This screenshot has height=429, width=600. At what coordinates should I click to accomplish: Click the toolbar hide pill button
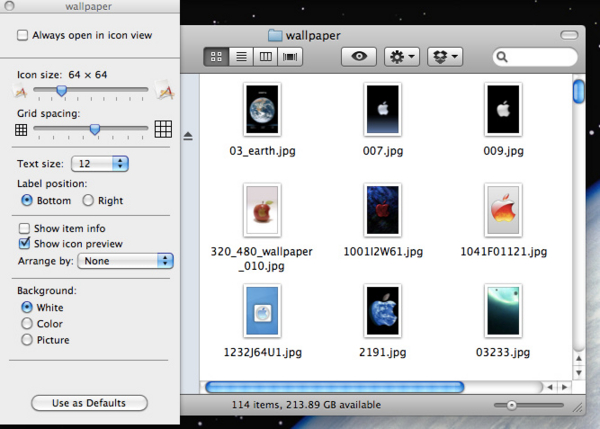tap(569, 35)
